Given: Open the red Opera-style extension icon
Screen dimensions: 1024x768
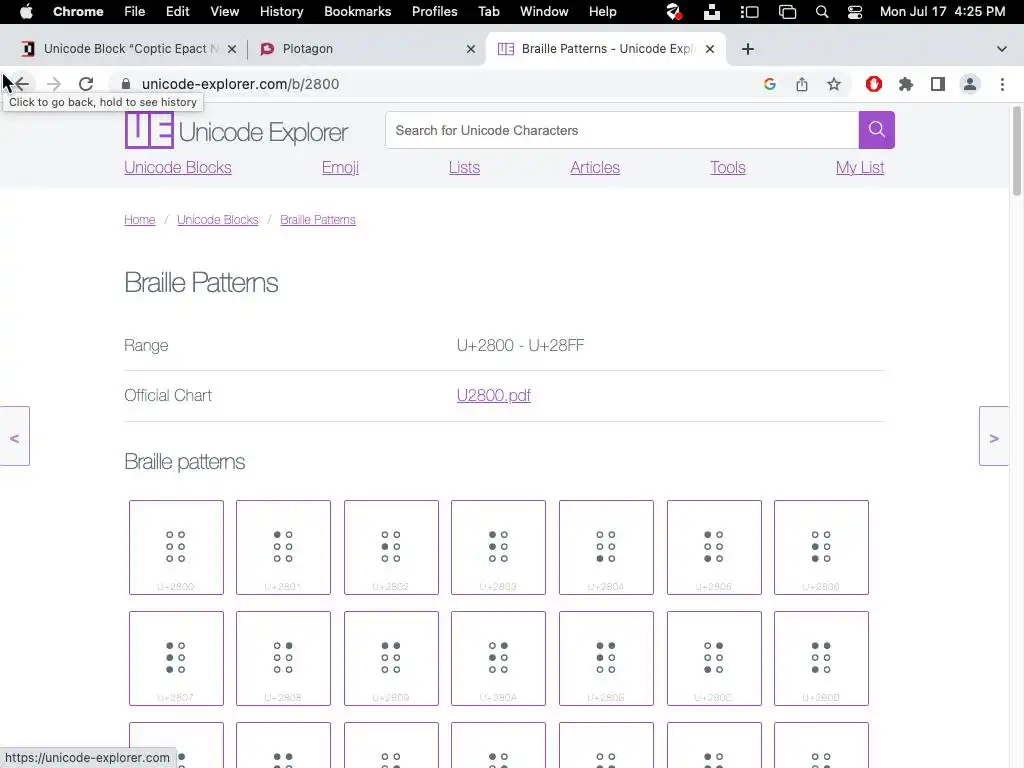Looking at the screenshot, I should click(874, 84).
